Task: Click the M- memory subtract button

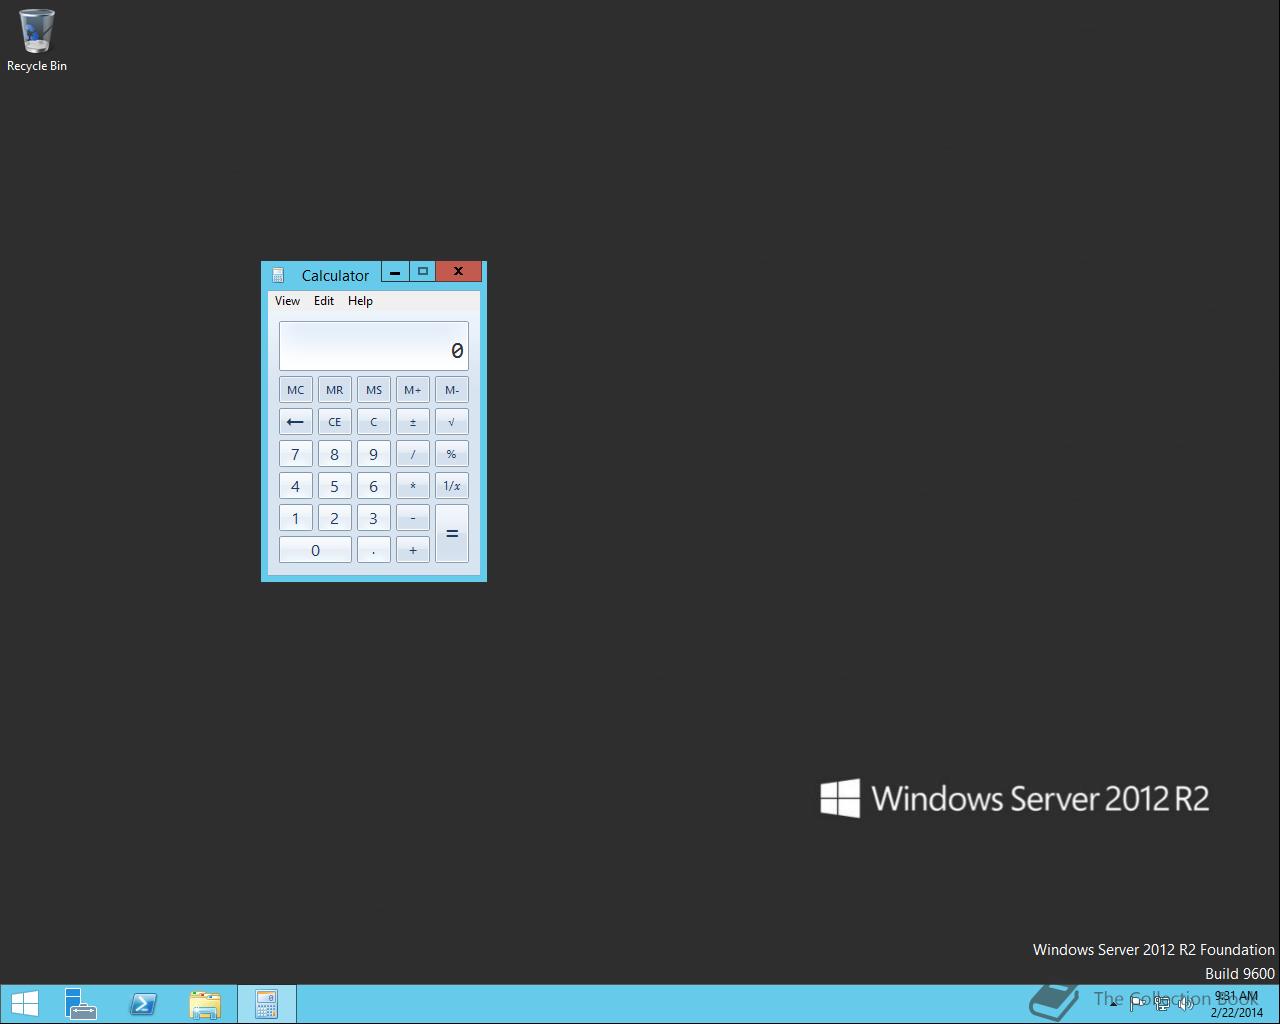Action: pos(451,390)
